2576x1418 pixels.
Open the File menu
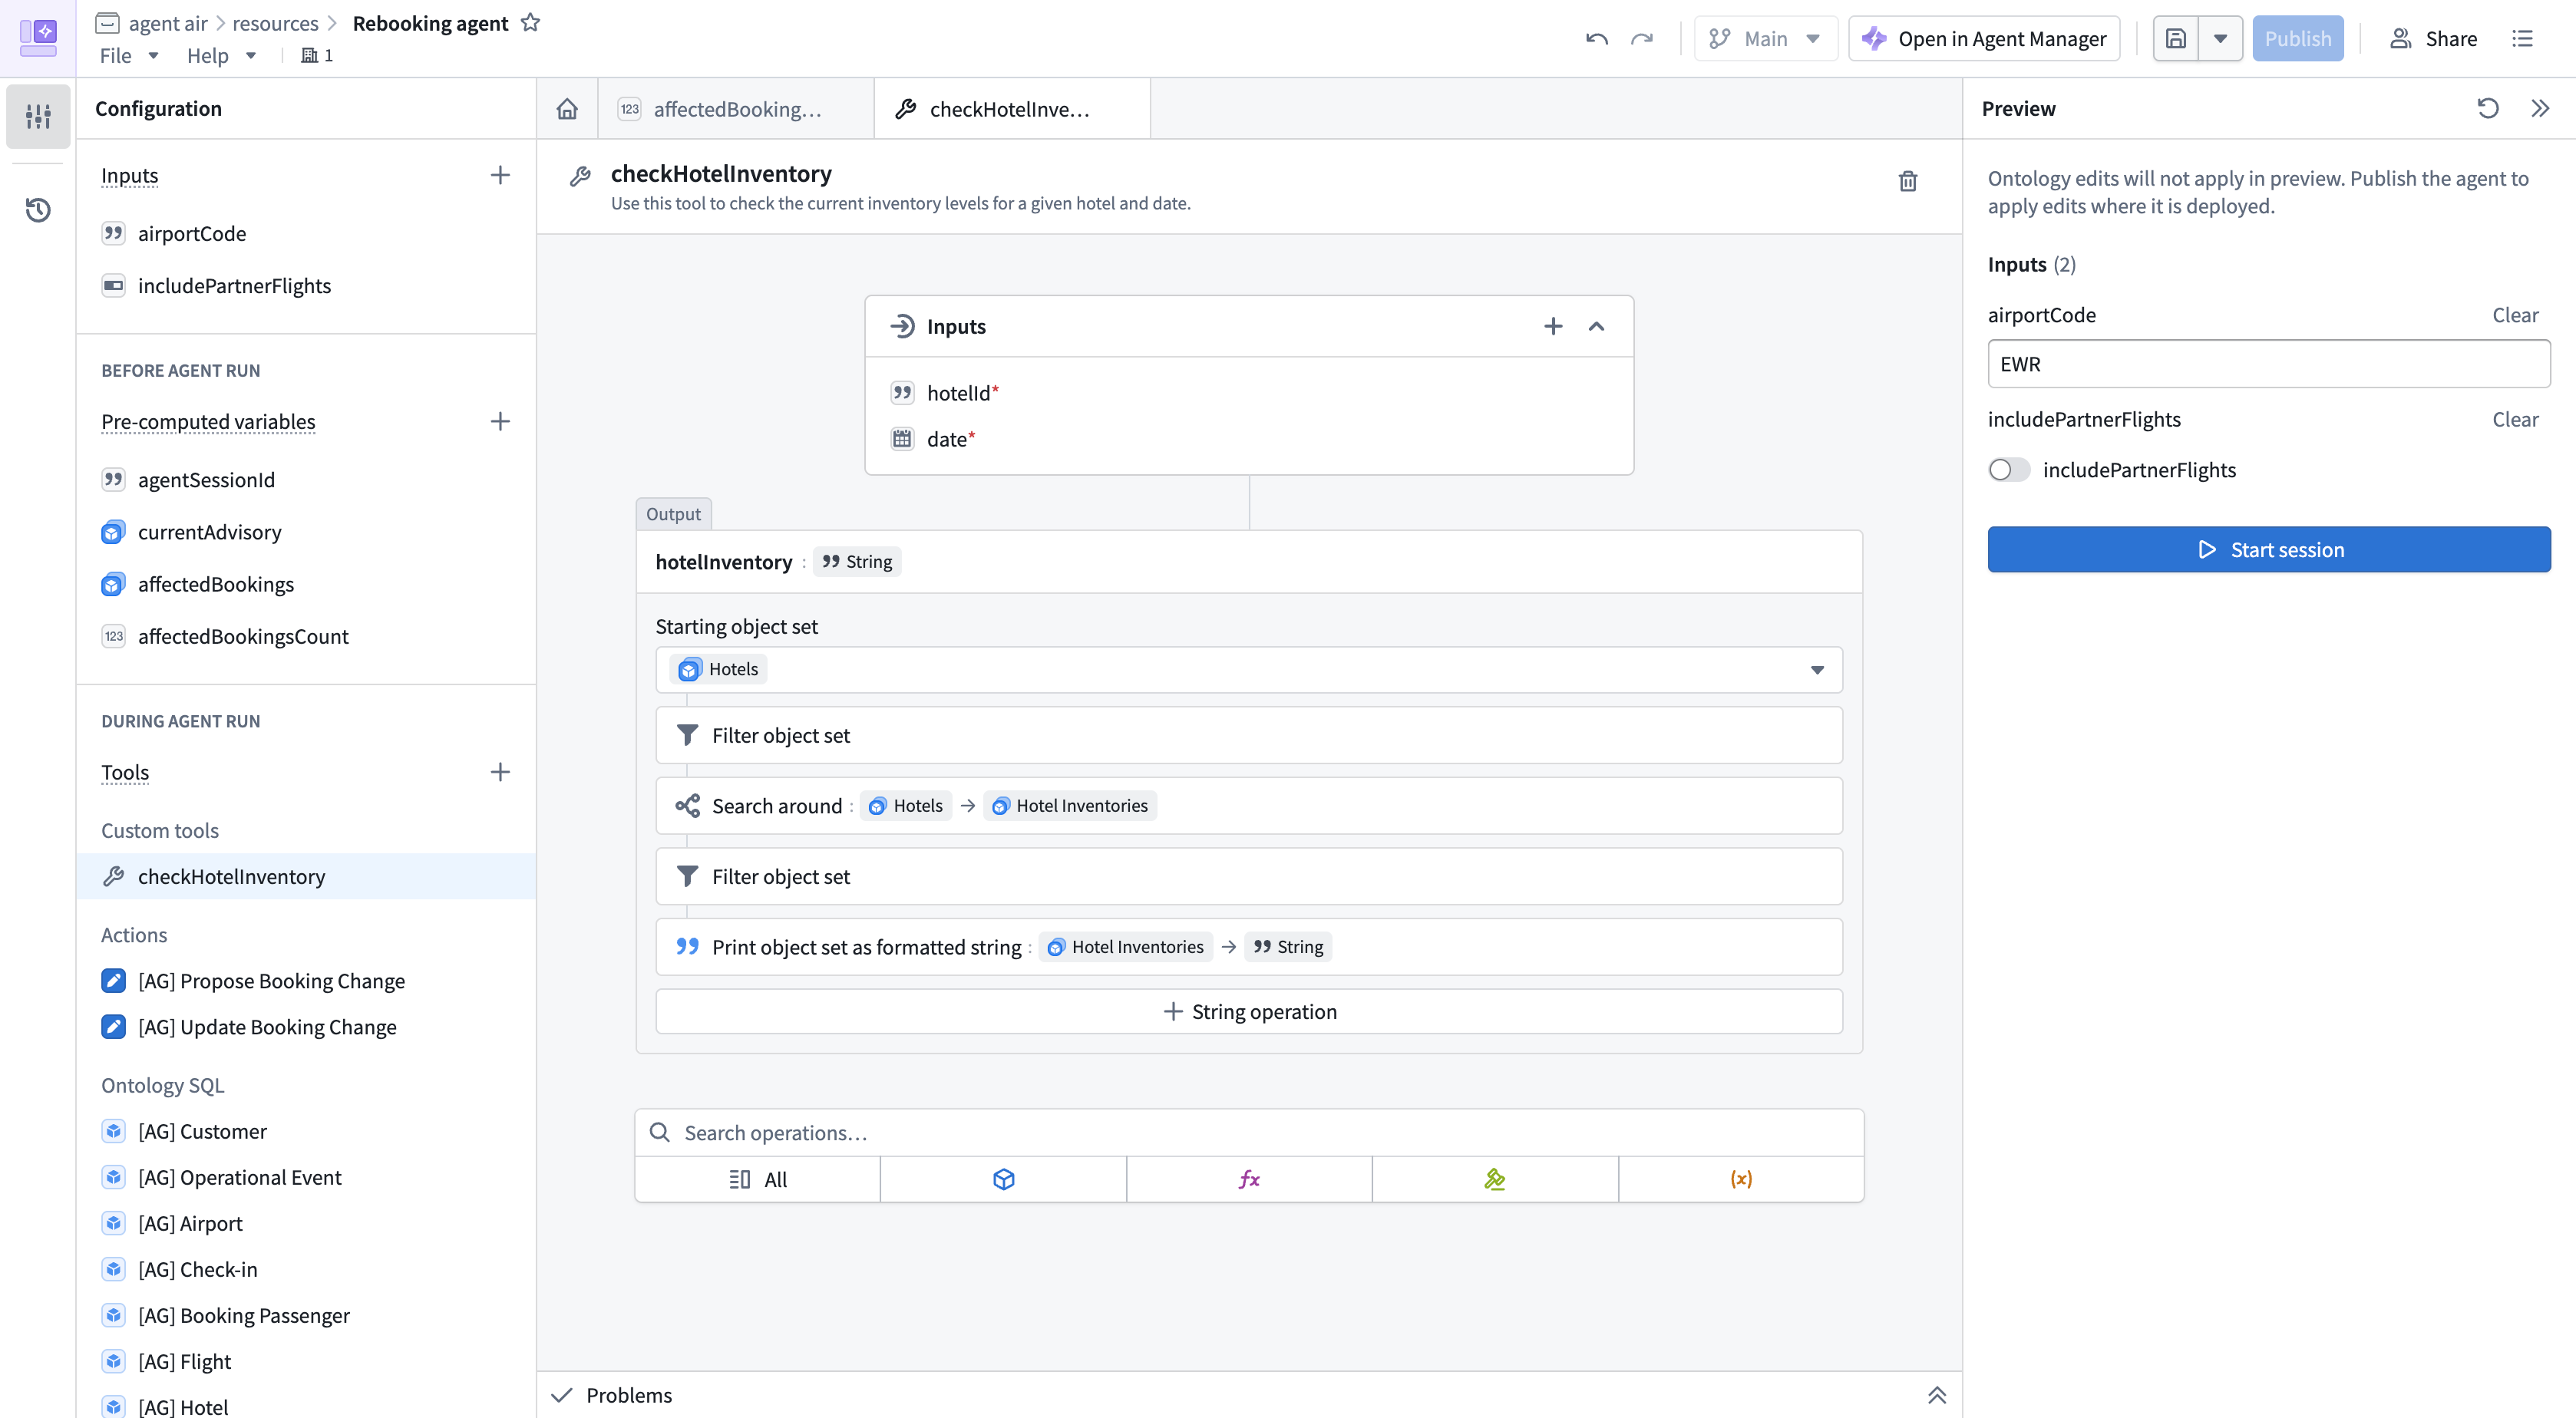[x=128, y=56]
